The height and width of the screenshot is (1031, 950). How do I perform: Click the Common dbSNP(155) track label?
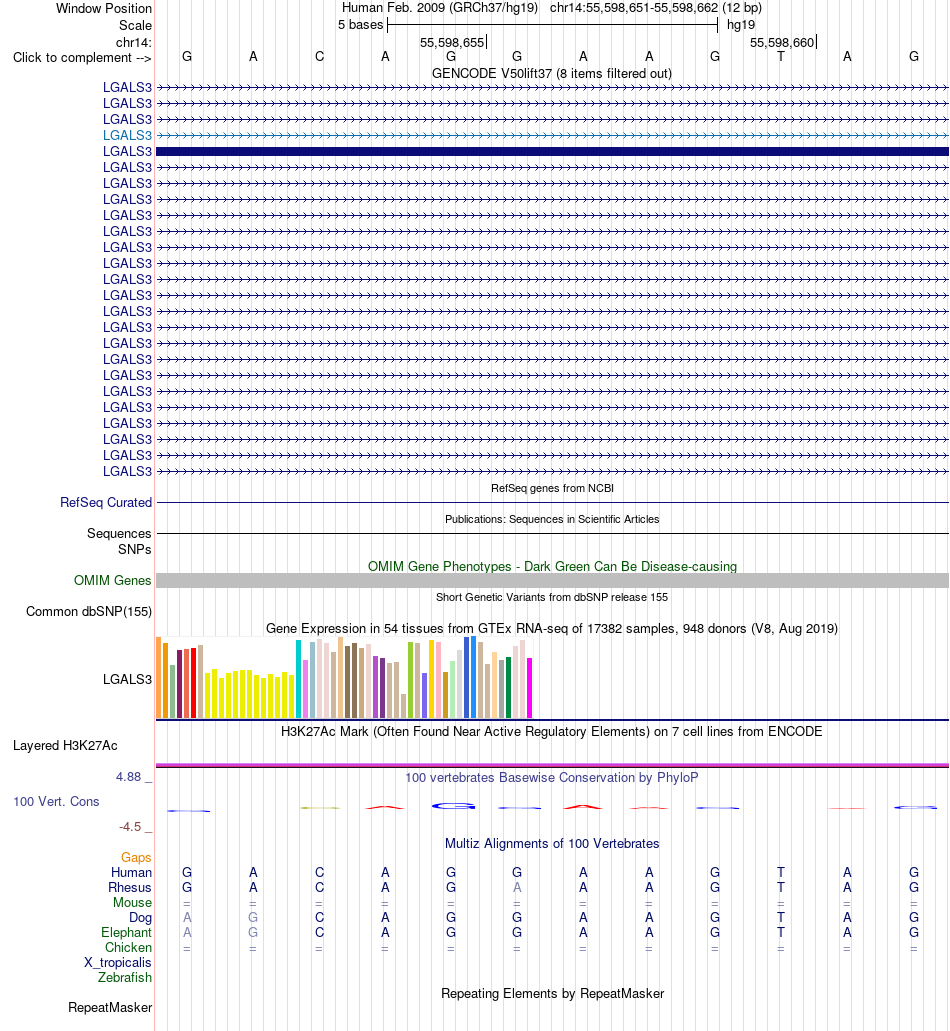(89, 611)
